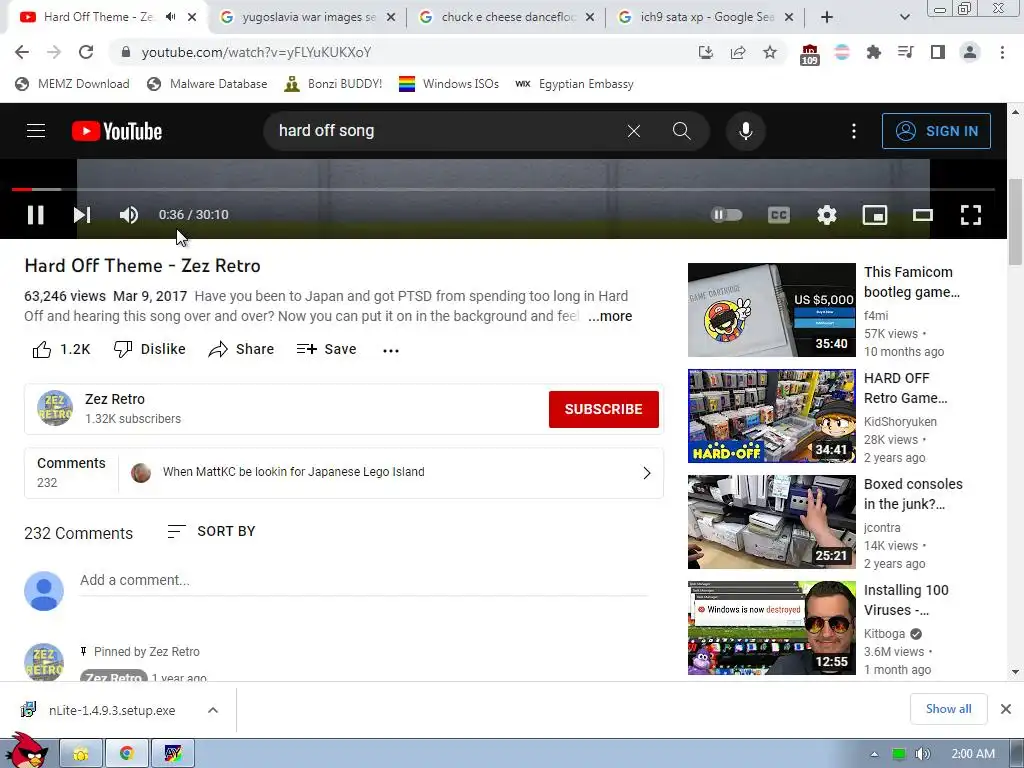Click the address bar URL
This screenshot has height=768, width=1024.
pyautogui.click(x=257, y=52)
